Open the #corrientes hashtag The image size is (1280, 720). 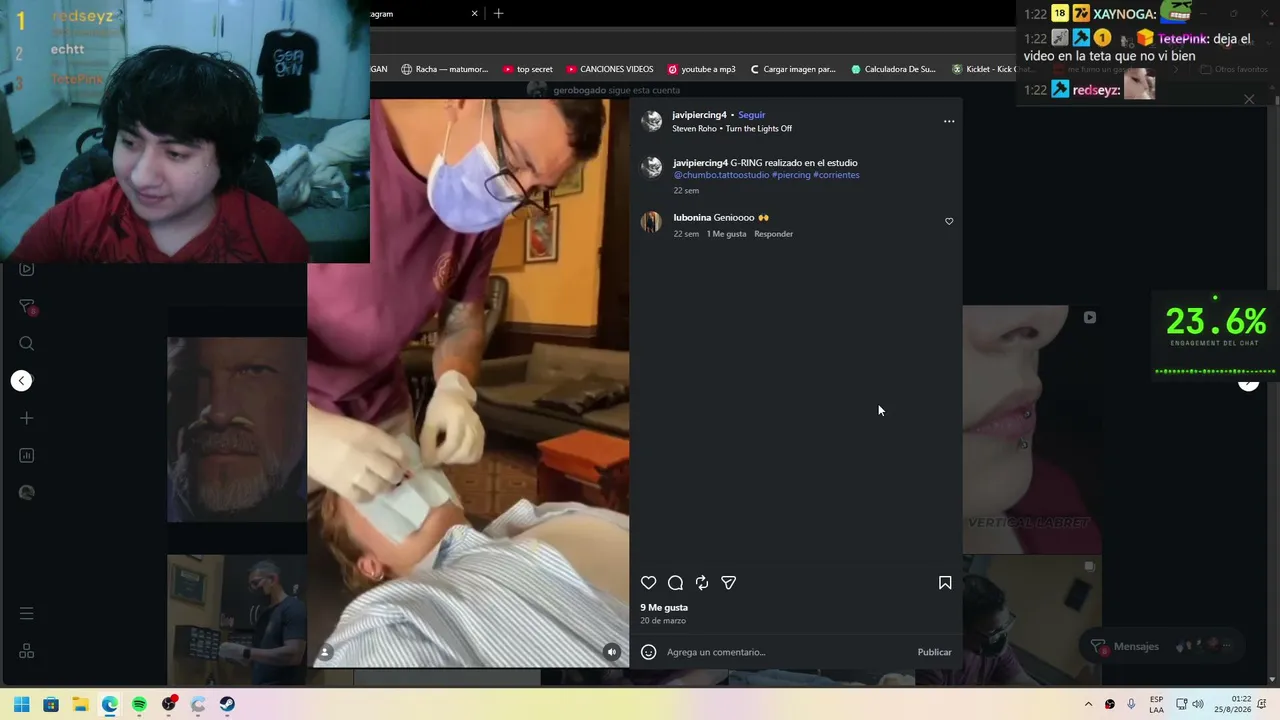836,175
